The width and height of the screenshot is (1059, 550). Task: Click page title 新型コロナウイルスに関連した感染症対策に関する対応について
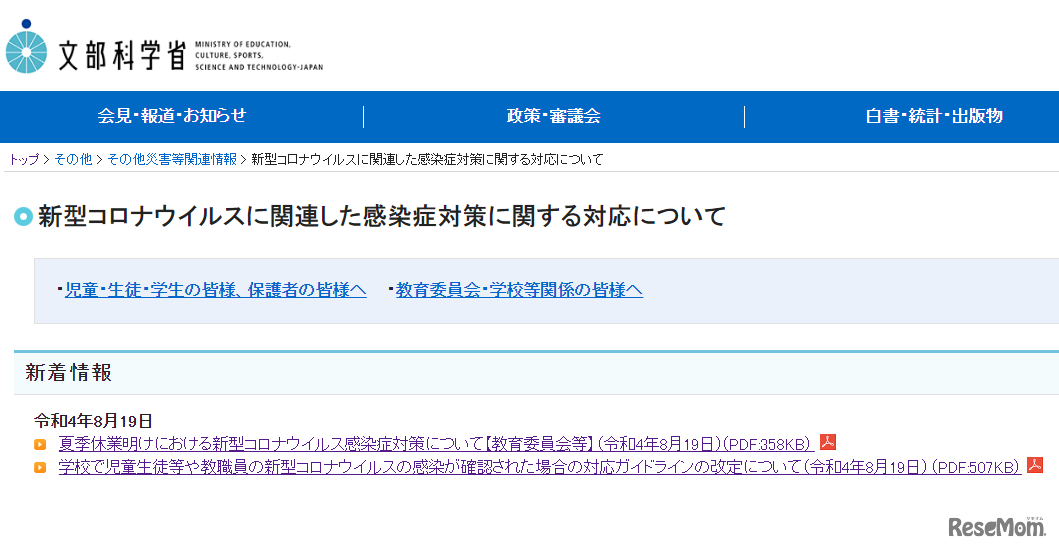pyautogui.click(x=382, y=216)
